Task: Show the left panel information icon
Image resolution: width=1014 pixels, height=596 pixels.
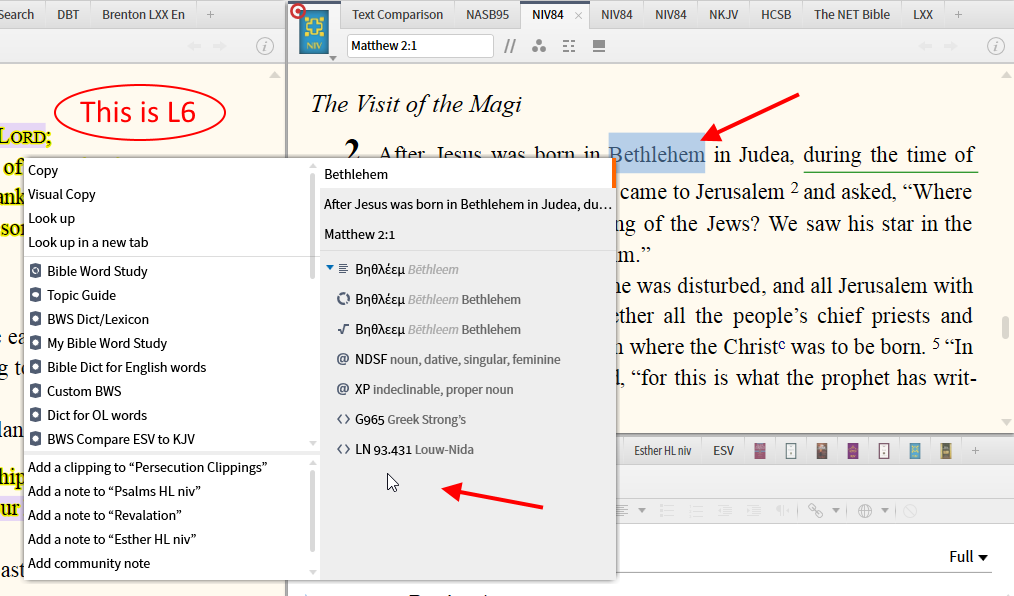Action: 264,46
